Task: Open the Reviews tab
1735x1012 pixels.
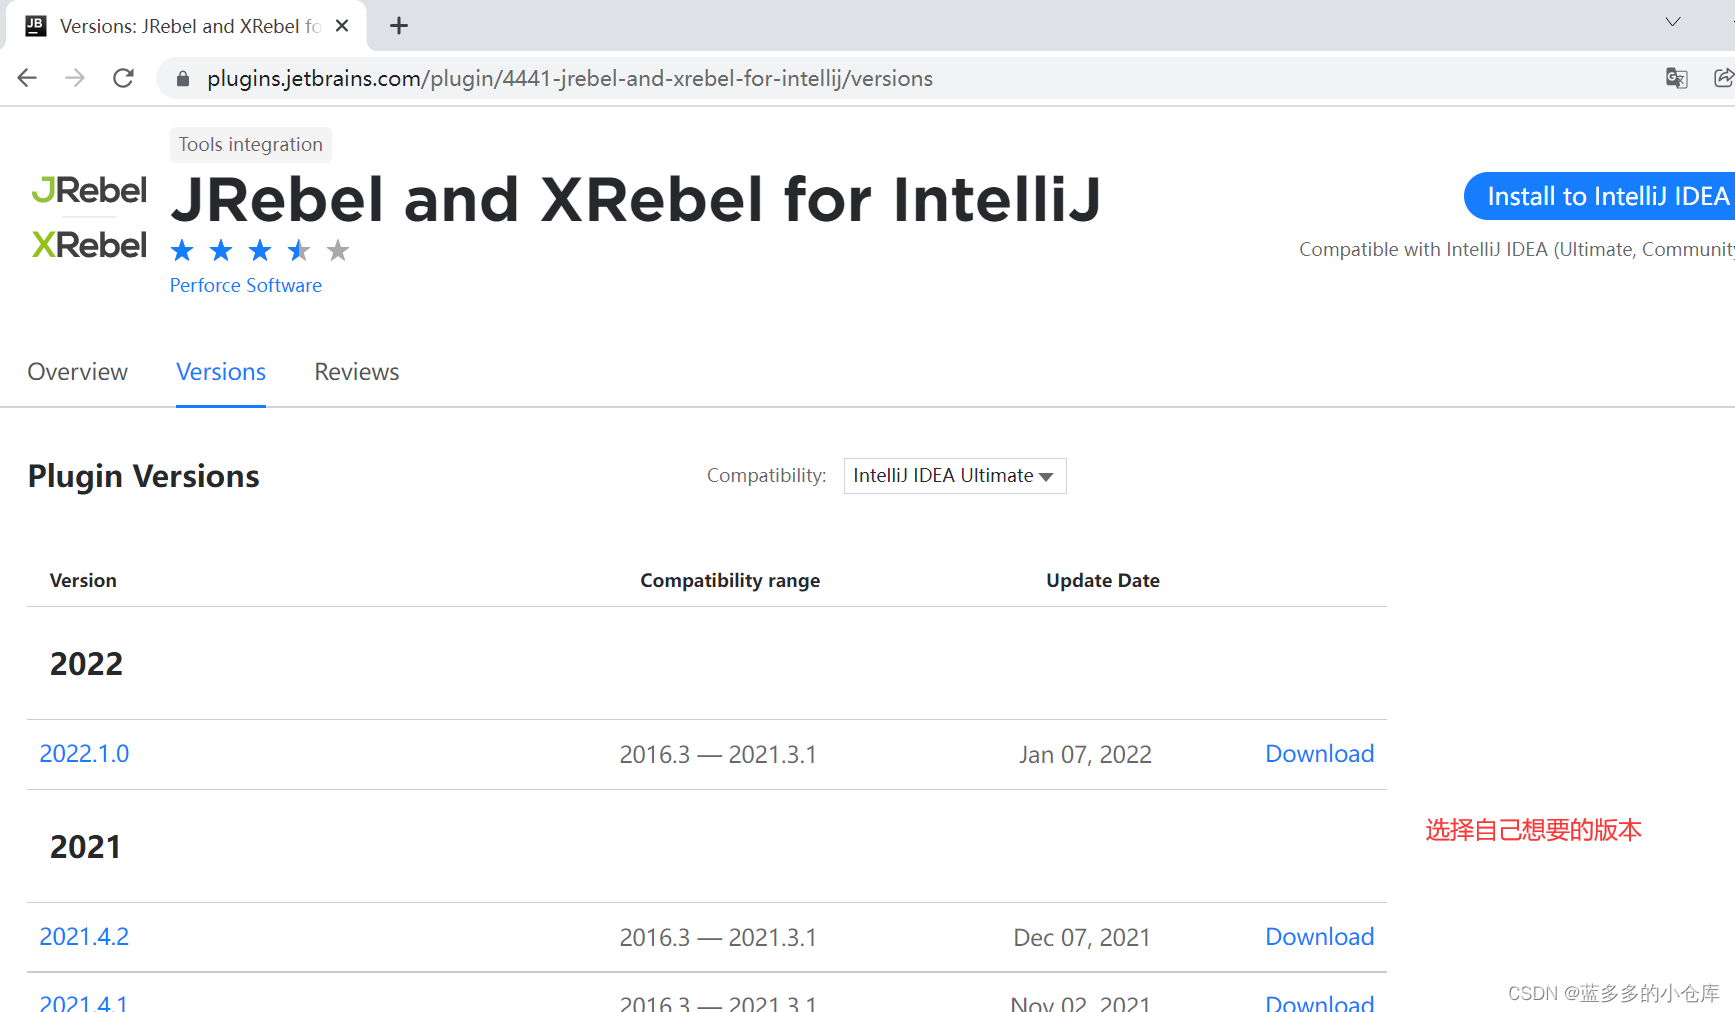Action: (x=356, y=372)
